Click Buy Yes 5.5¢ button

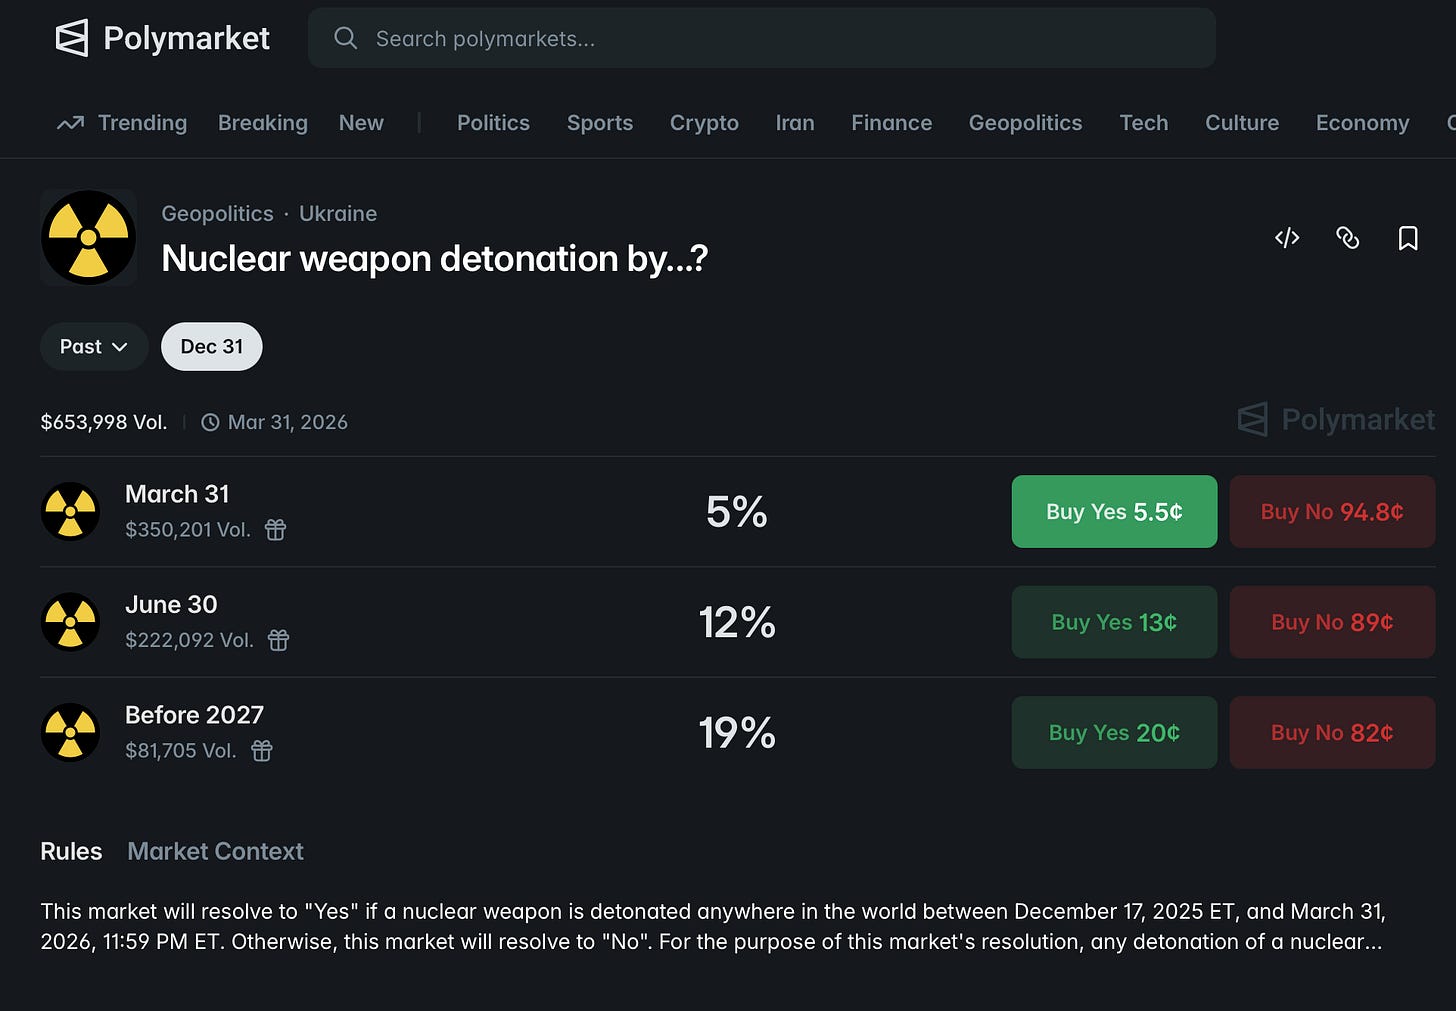click(1114, 511)
